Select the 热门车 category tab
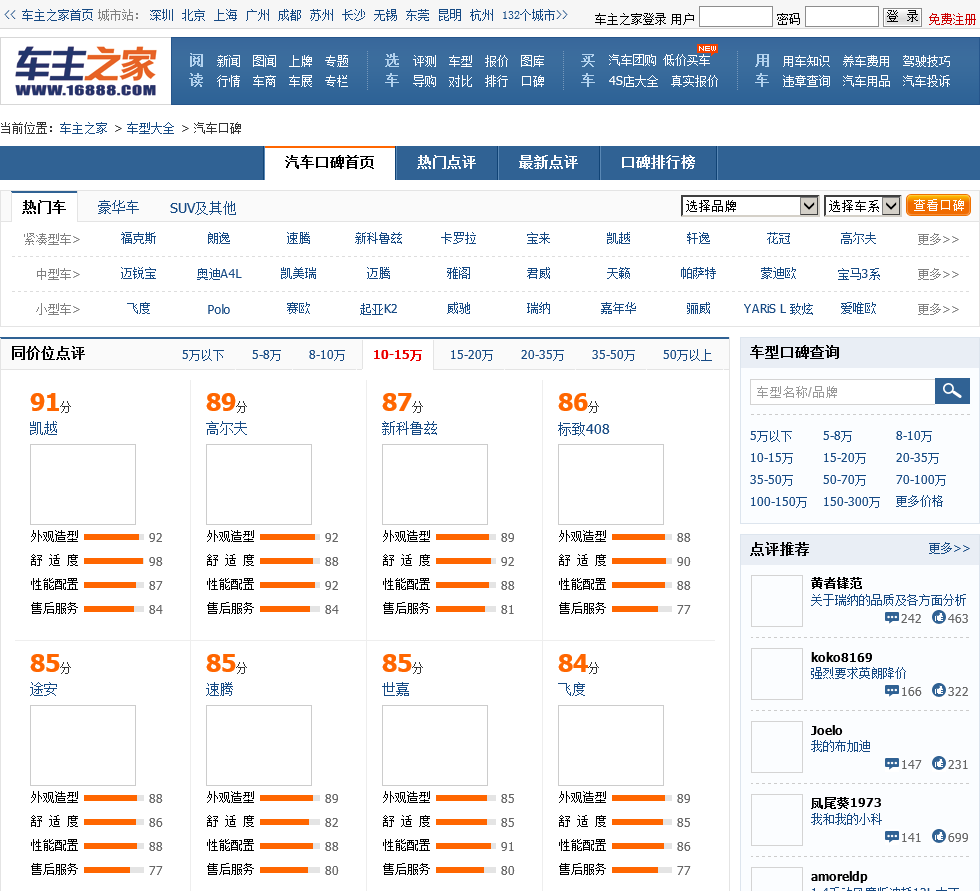 [x=44, y=207]
